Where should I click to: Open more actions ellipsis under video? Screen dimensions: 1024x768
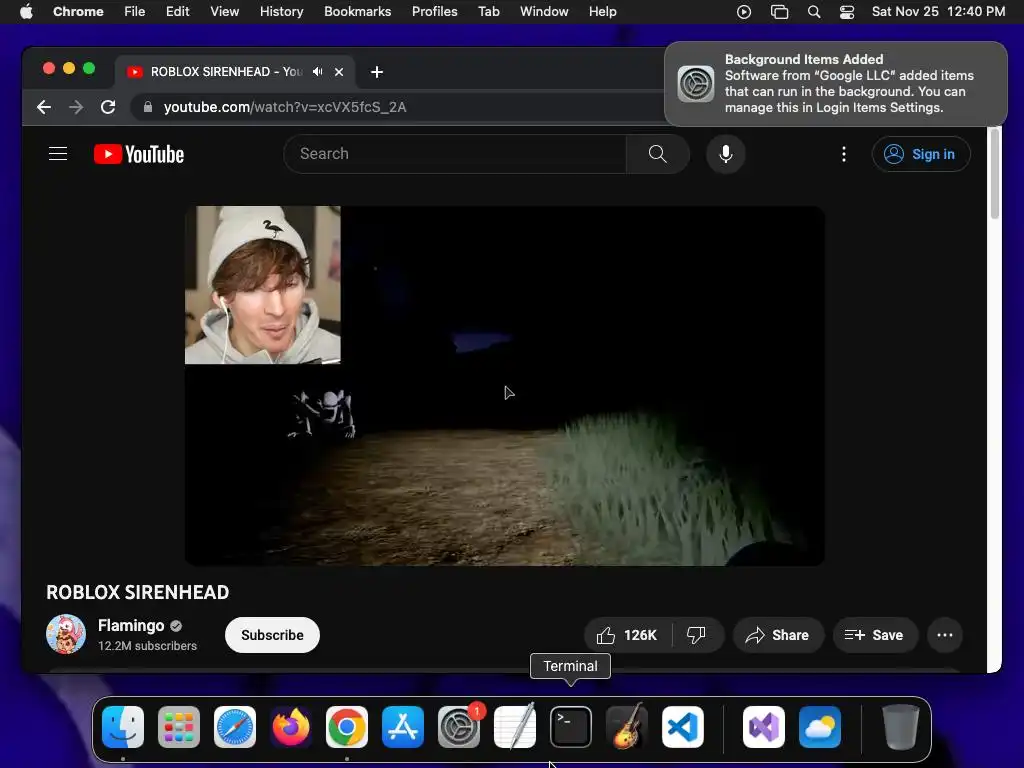click(945, 635)
